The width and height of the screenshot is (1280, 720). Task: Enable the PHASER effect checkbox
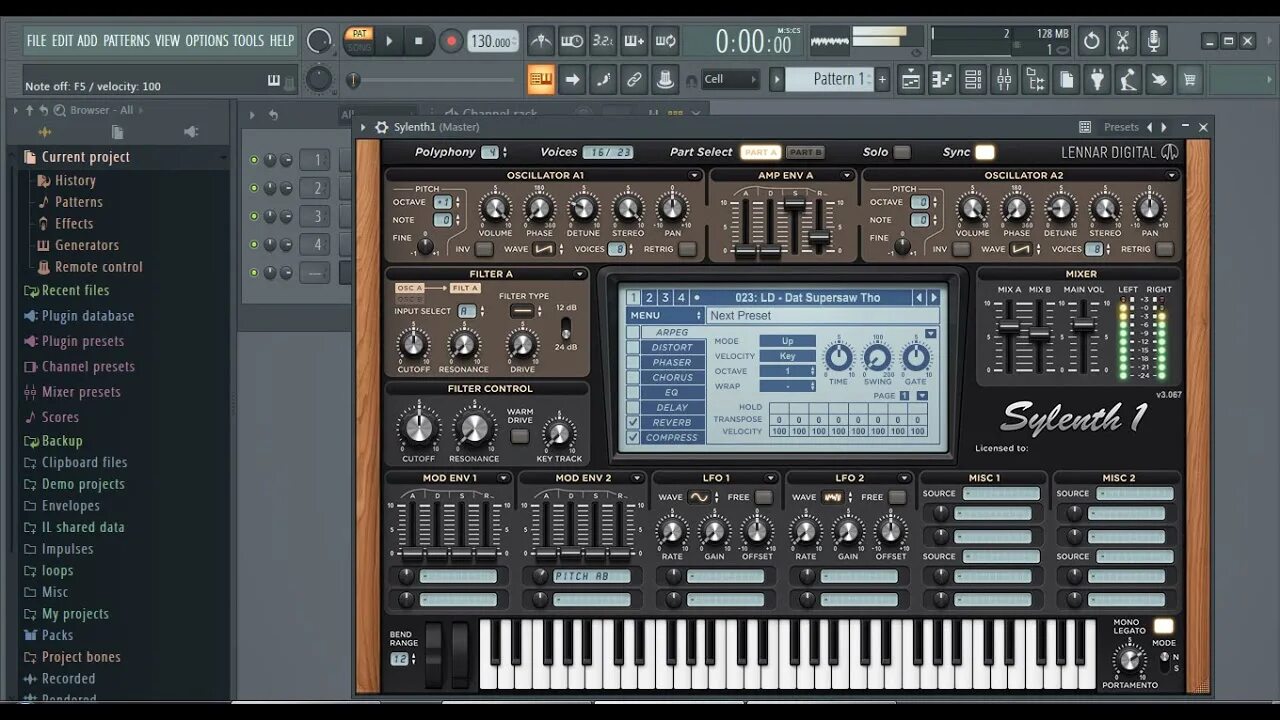[632, 362]
